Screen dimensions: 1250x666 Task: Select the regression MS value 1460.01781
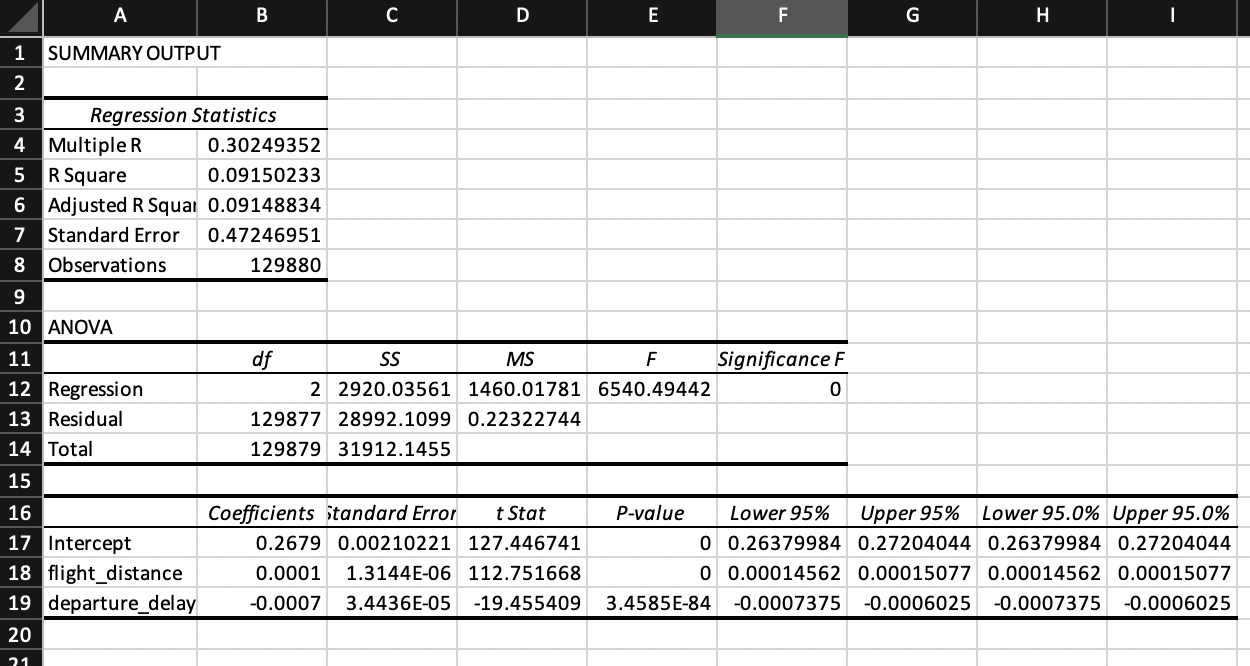tap(522, 389)
